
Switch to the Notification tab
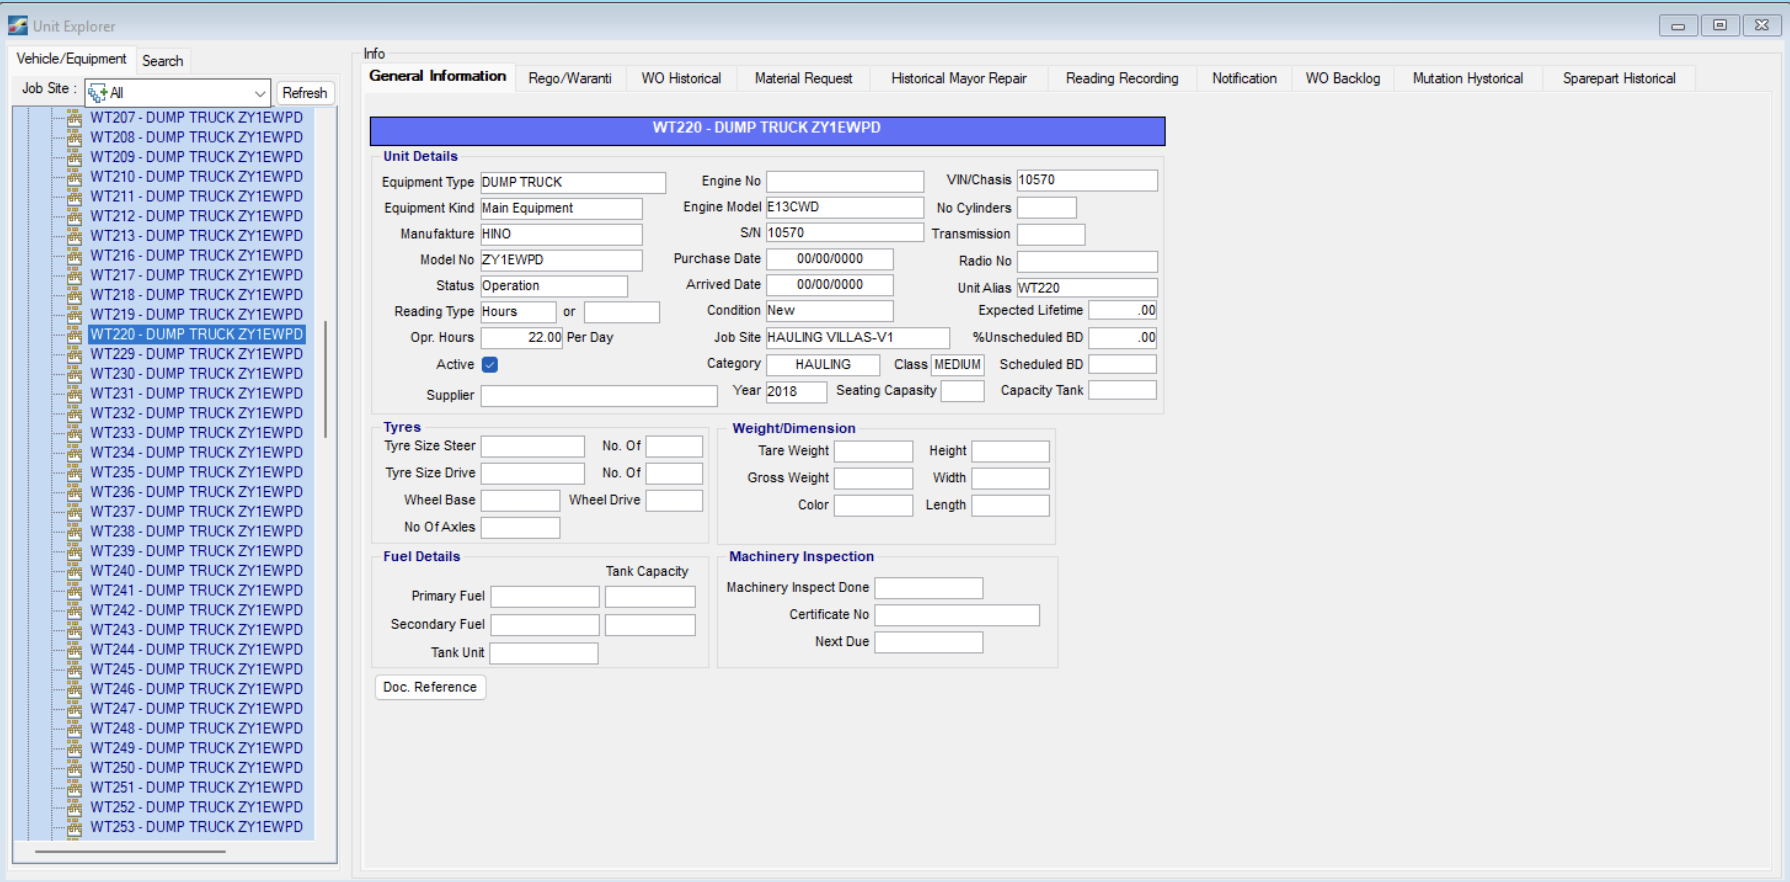coord(1244,78)
